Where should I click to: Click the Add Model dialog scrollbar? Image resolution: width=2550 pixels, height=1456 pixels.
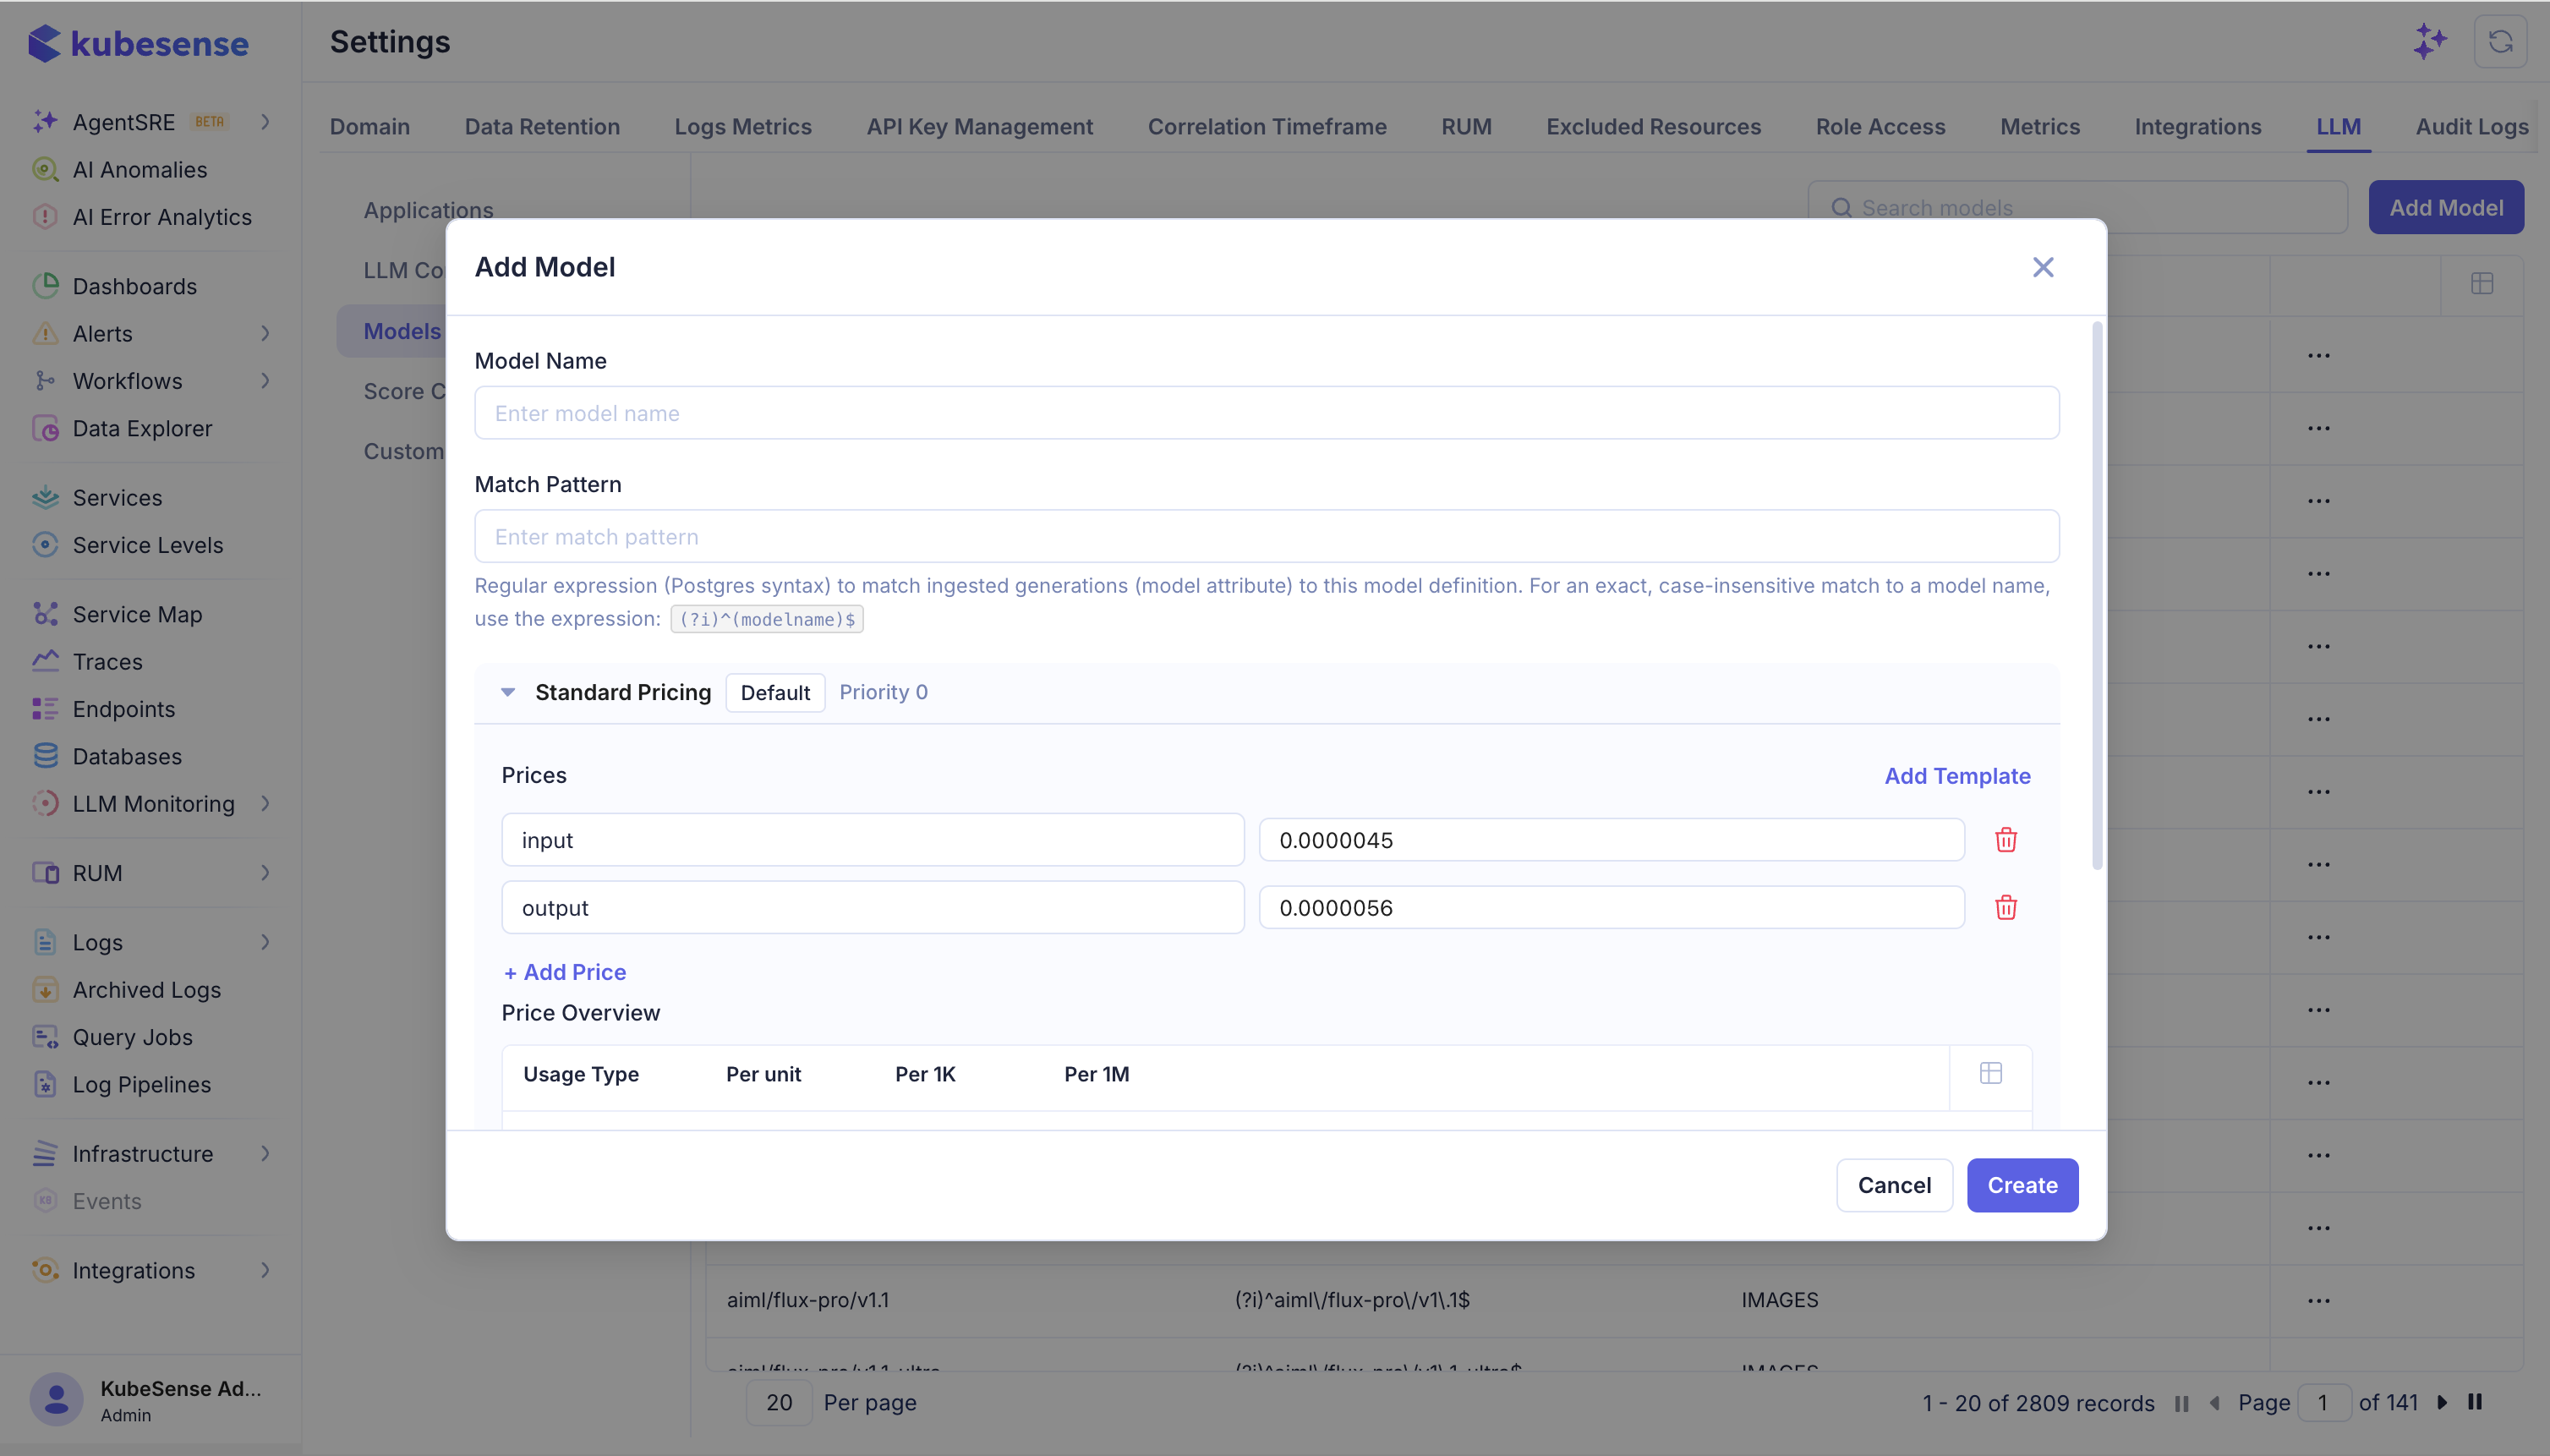pos(2096,595)
